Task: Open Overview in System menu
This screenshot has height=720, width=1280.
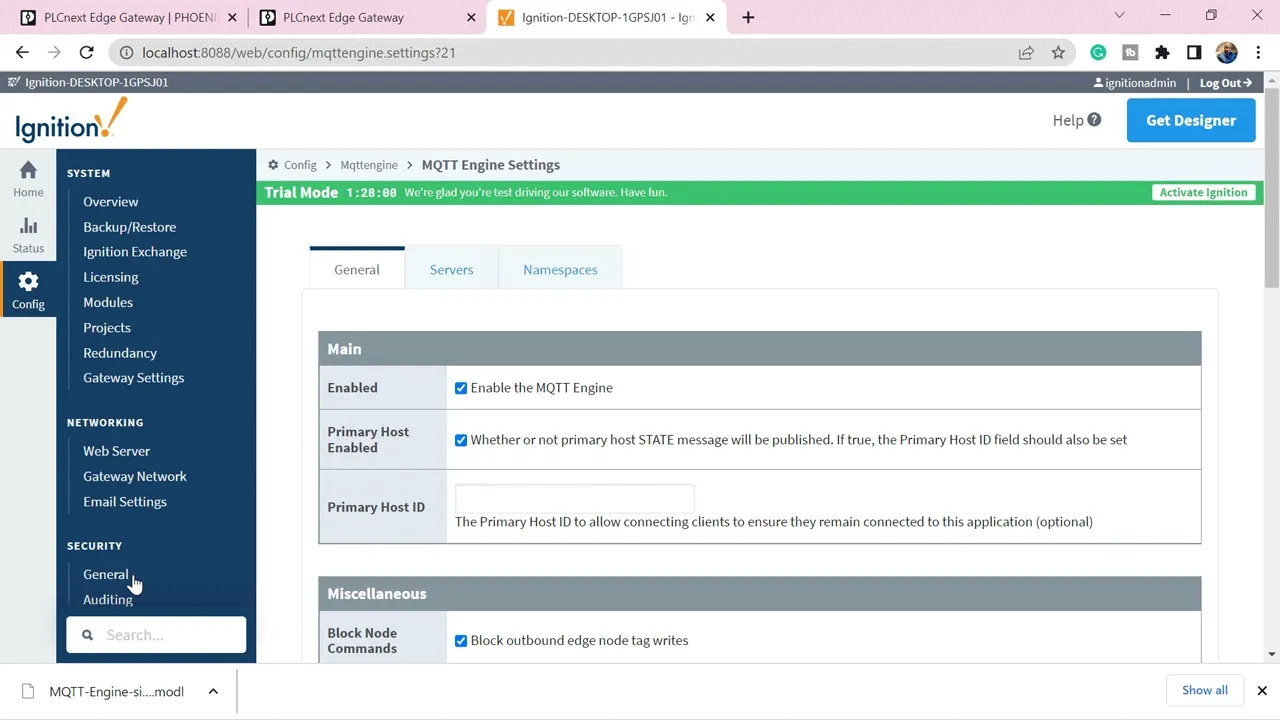Action: 110,202
